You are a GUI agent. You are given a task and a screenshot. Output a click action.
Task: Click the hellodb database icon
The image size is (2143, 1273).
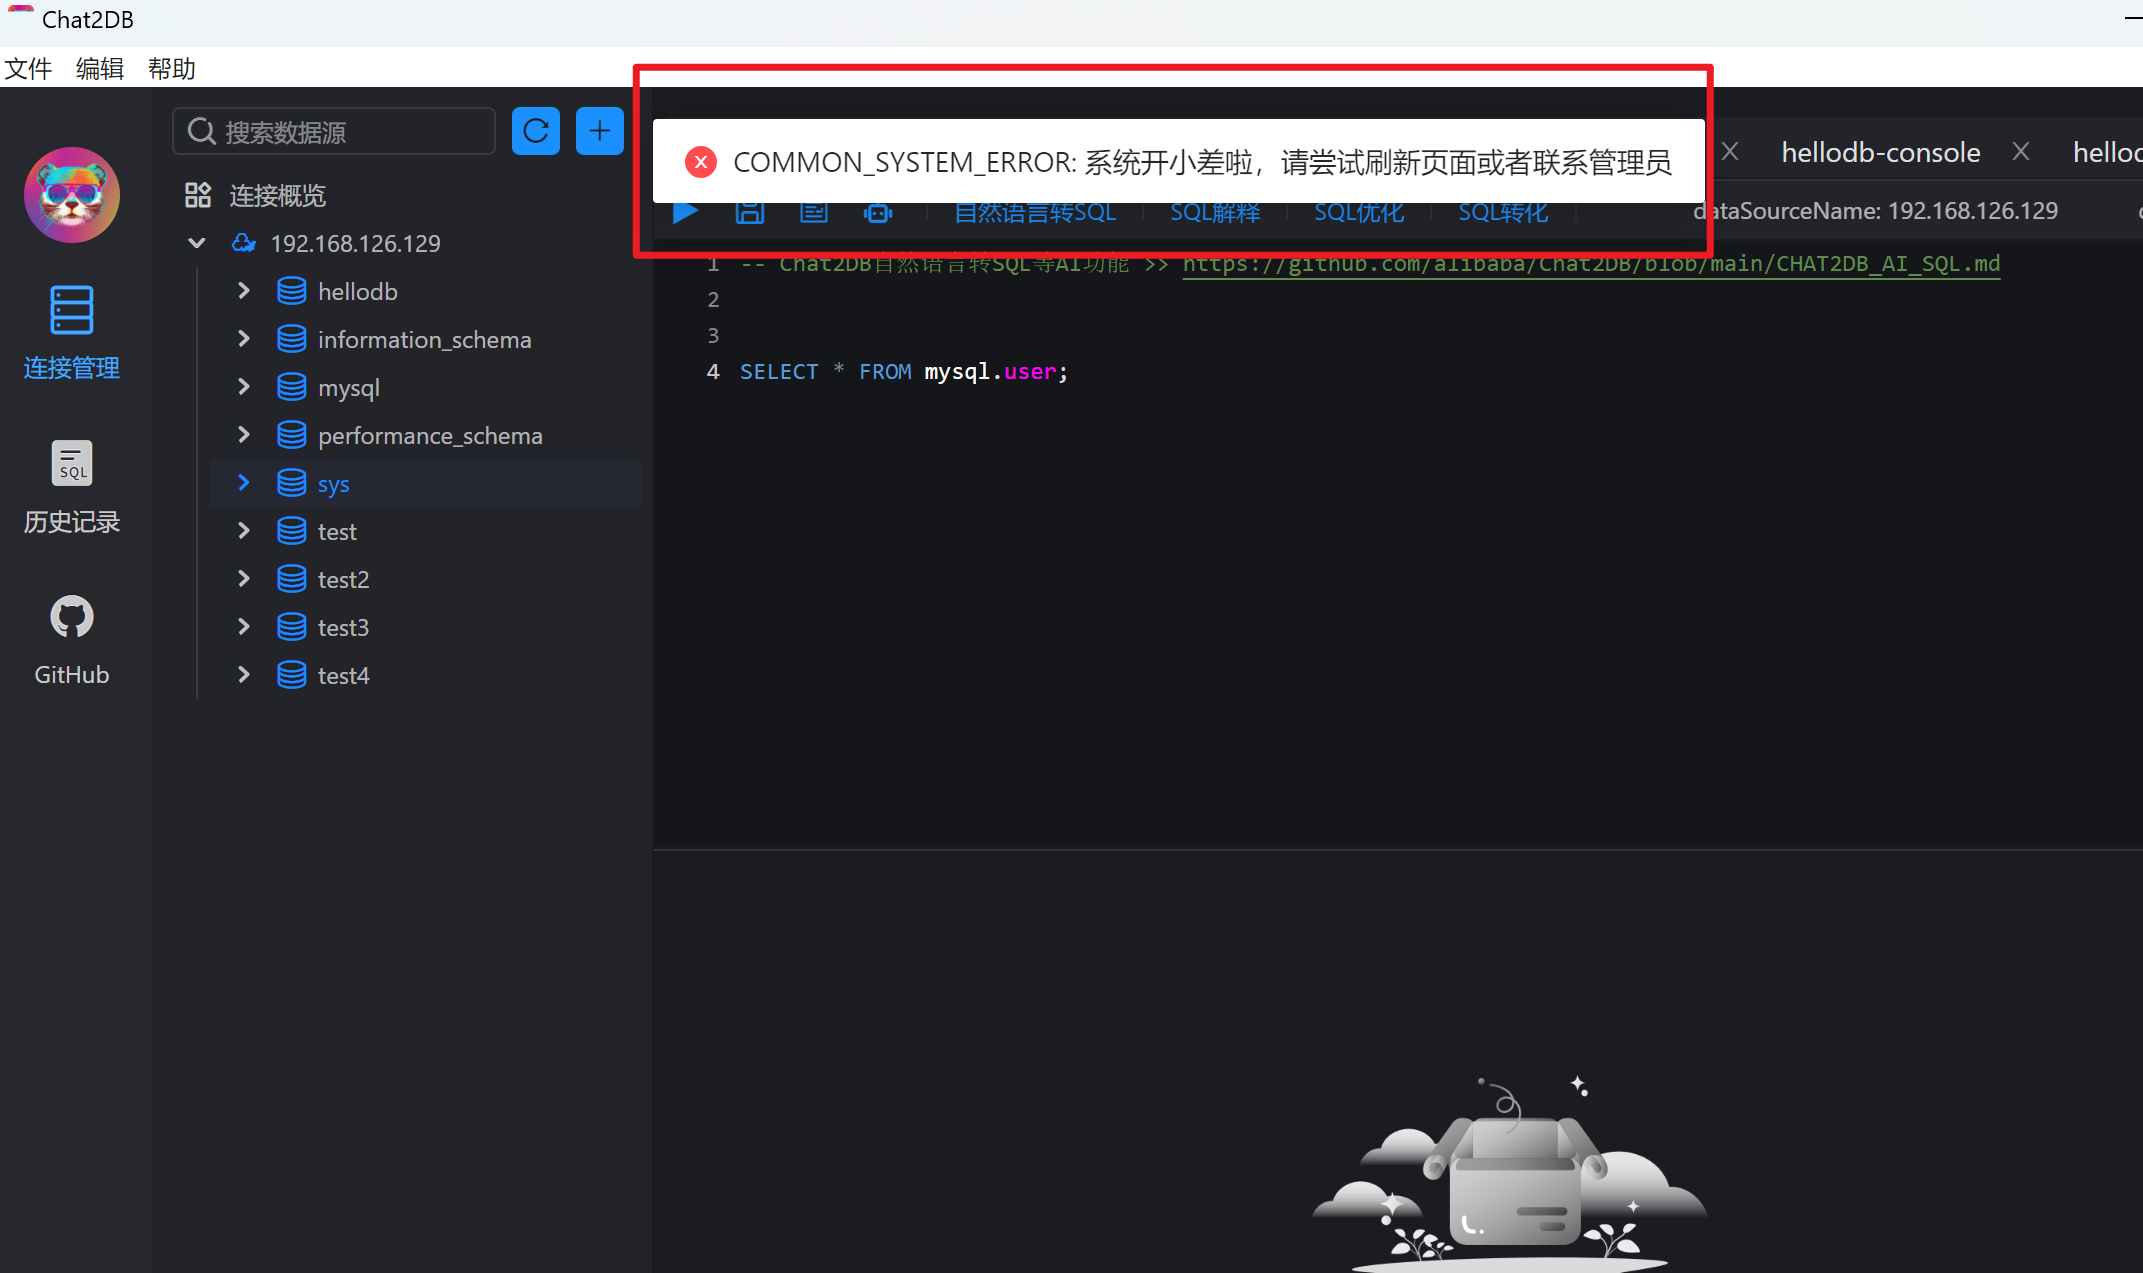(x=291, y=291)
